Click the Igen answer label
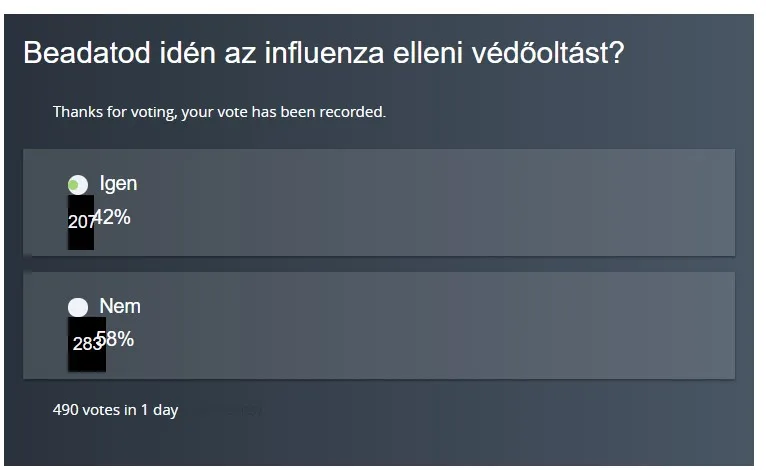Viewport: 766px width, 470px height. tap(118, 184)
